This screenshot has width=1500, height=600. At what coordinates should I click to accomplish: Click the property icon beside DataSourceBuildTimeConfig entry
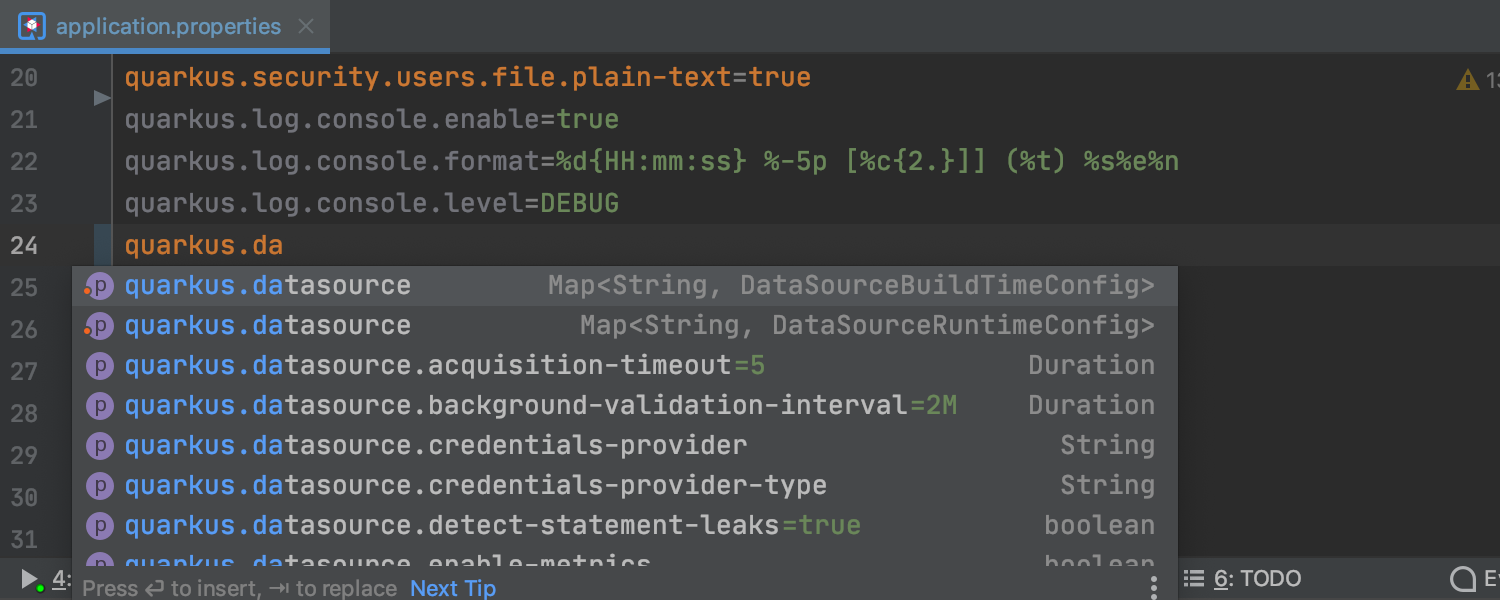99,286
